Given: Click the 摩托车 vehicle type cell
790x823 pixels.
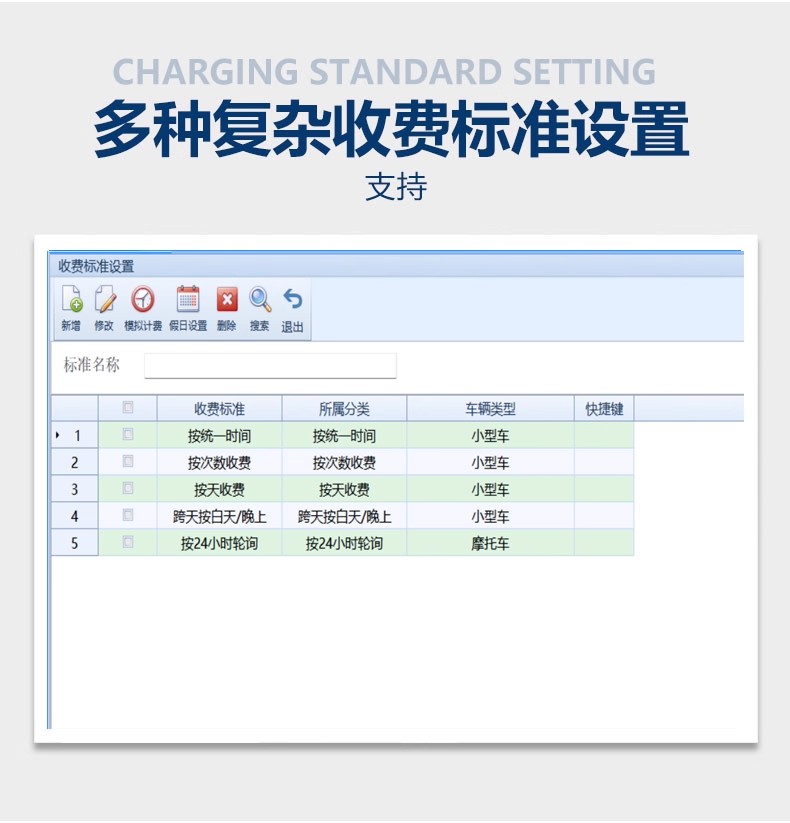Looking at the screenshot, I should [x=490, y=544].
